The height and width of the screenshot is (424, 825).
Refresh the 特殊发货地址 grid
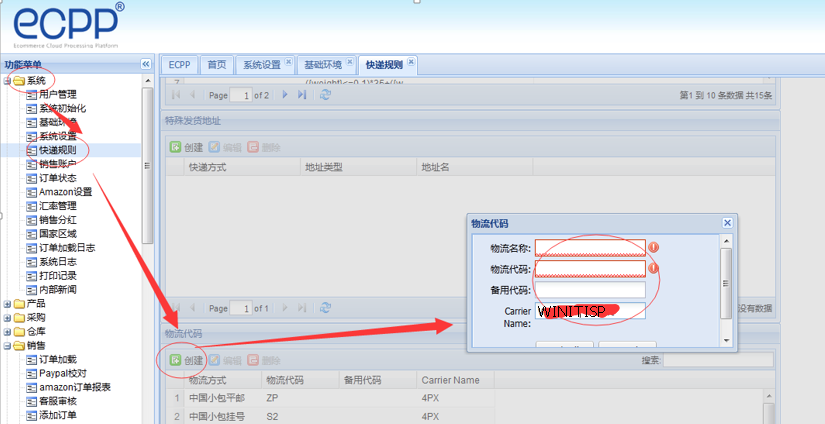pyautogui.click(x=325, y=309)
